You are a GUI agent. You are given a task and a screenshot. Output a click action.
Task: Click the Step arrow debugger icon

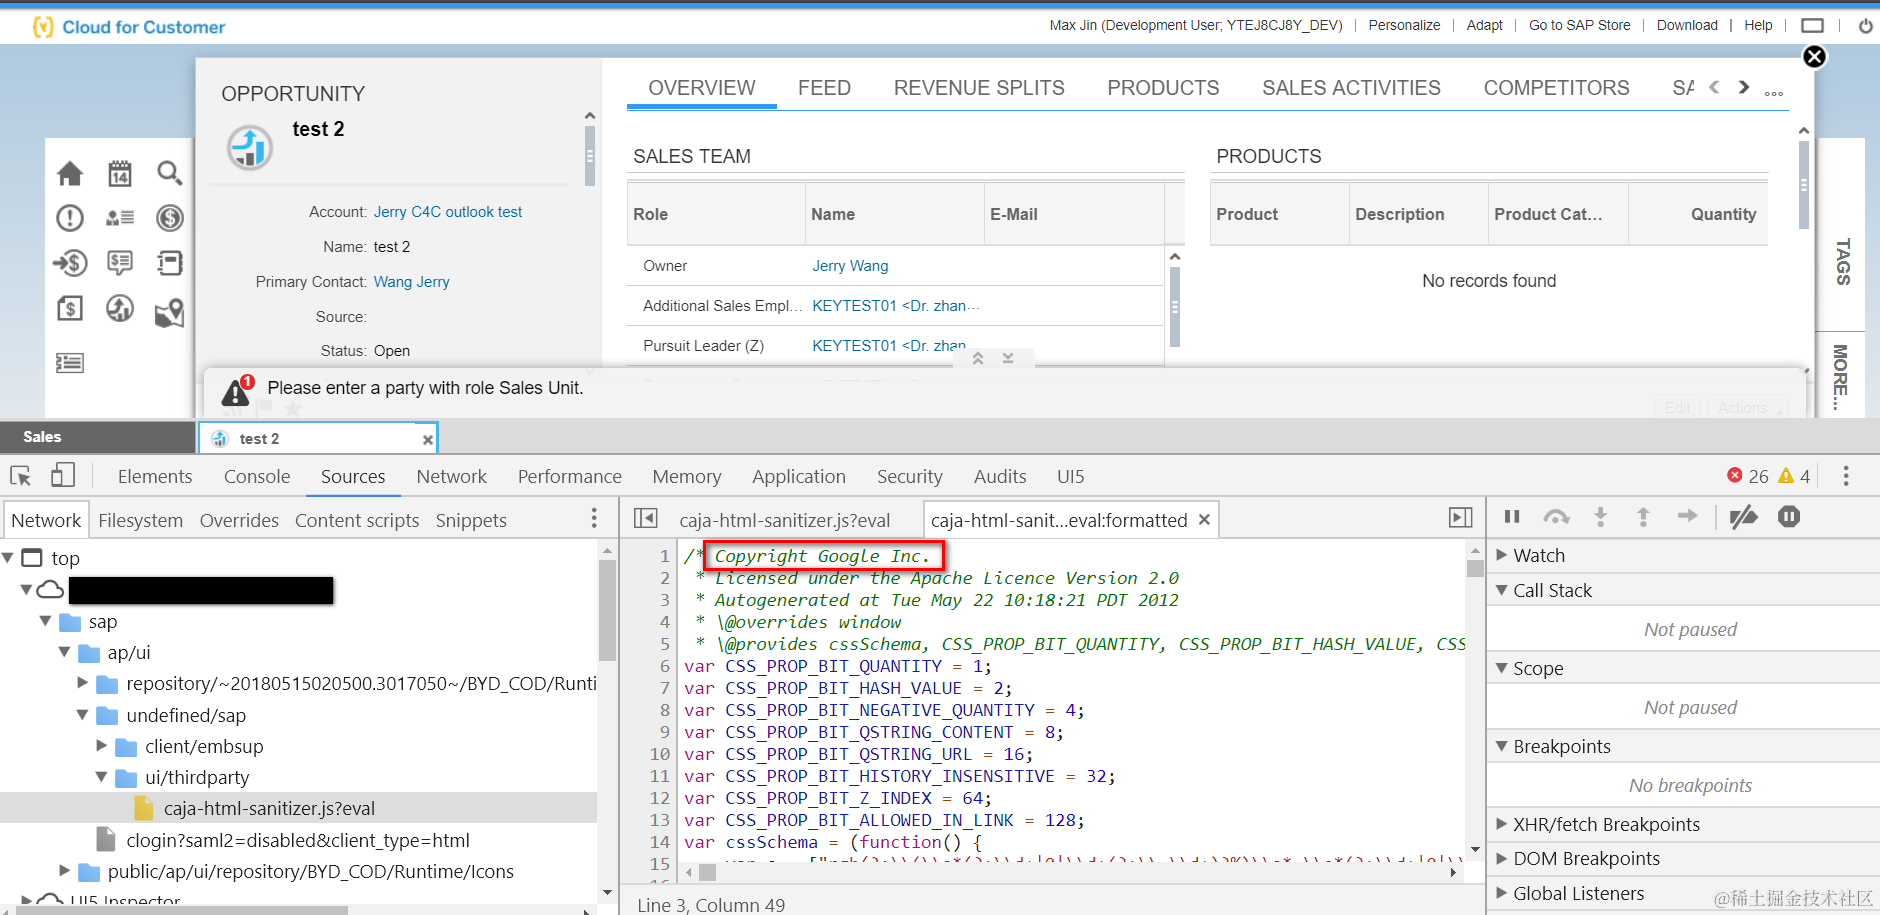click(1687, 516)
